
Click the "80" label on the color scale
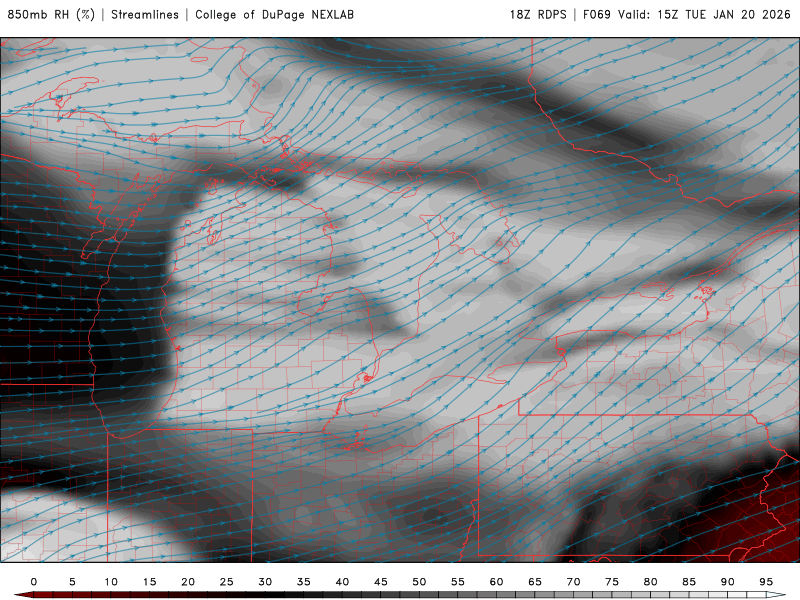tap(651, 582)
